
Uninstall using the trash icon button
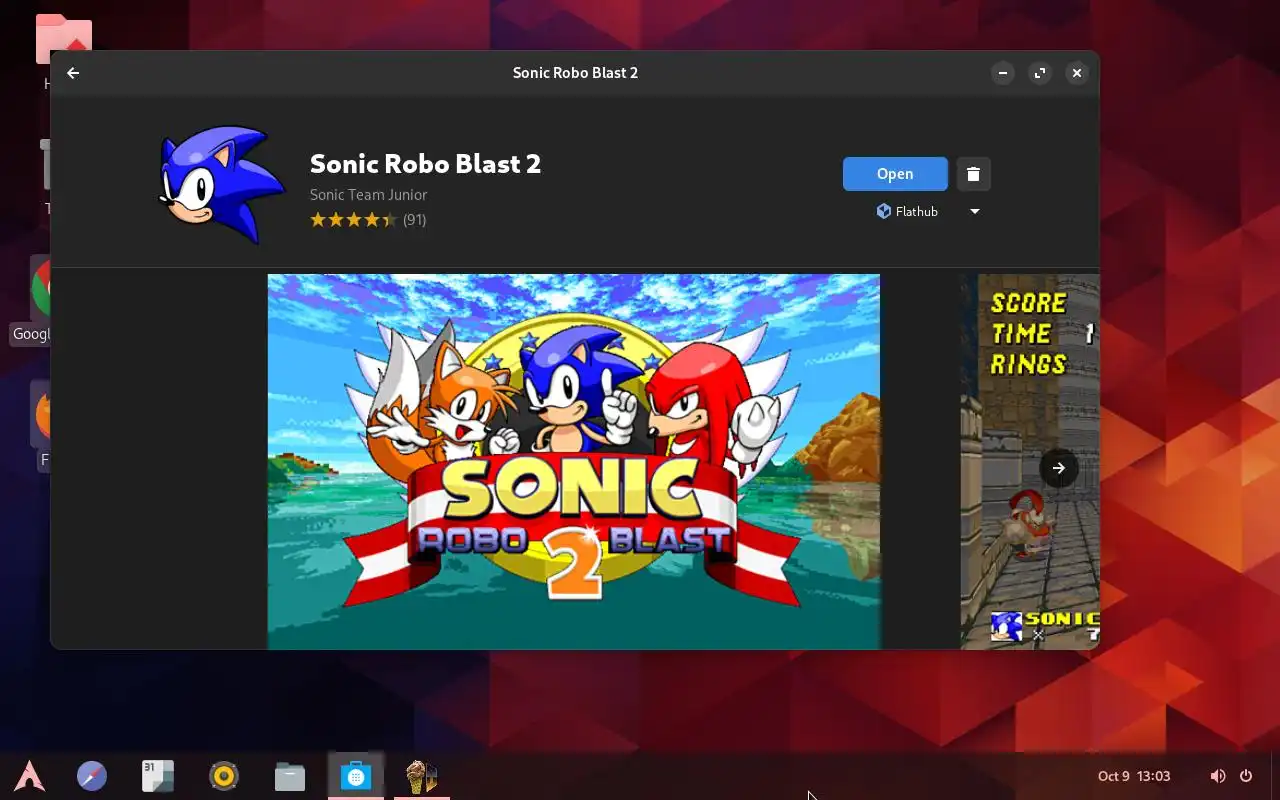click(973, 174)
